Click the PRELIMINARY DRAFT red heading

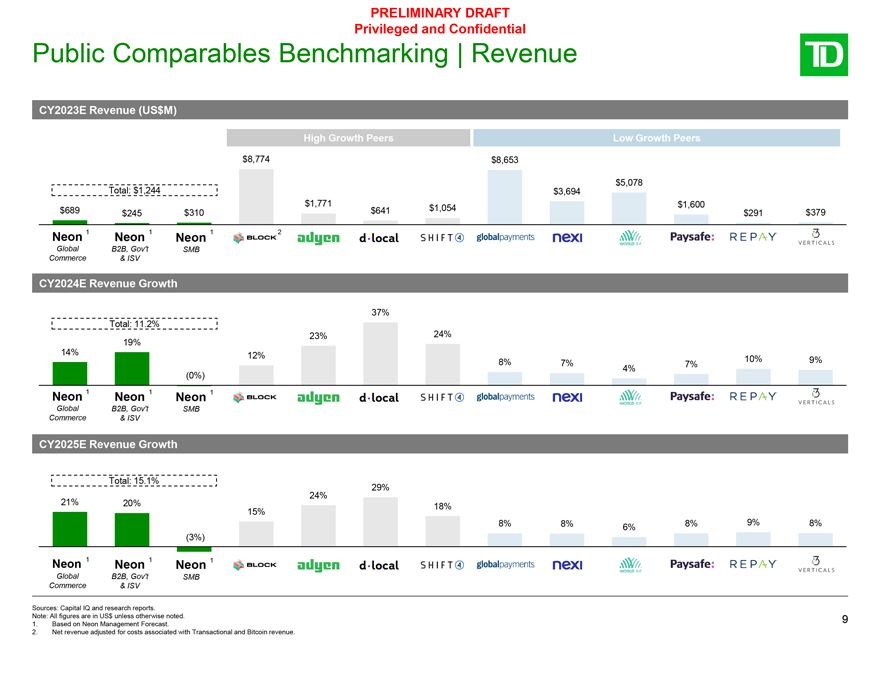[x=440, y=12]
